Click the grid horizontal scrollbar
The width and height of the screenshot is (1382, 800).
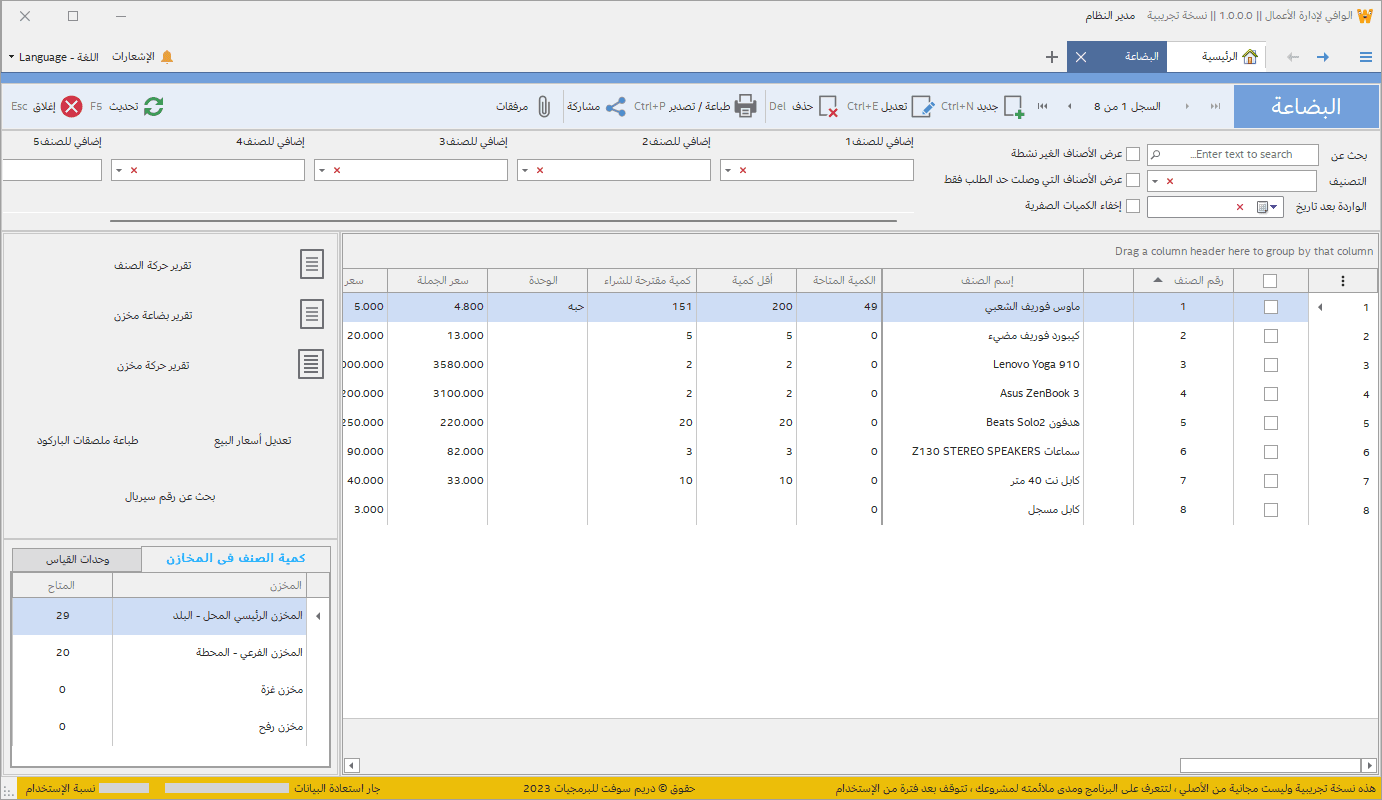[1270, 765]
